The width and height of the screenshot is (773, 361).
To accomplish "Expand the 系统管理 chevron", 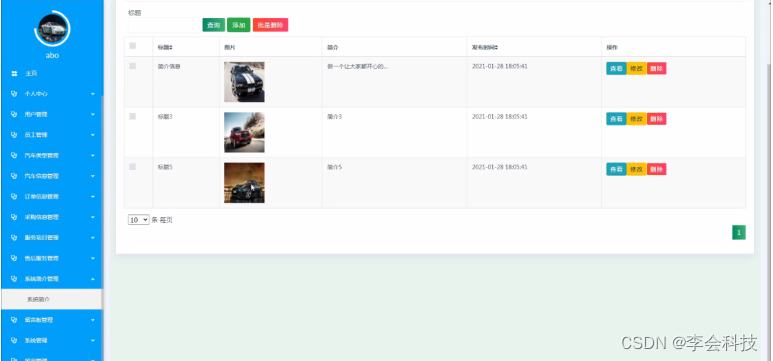I will tap(93, 340).
